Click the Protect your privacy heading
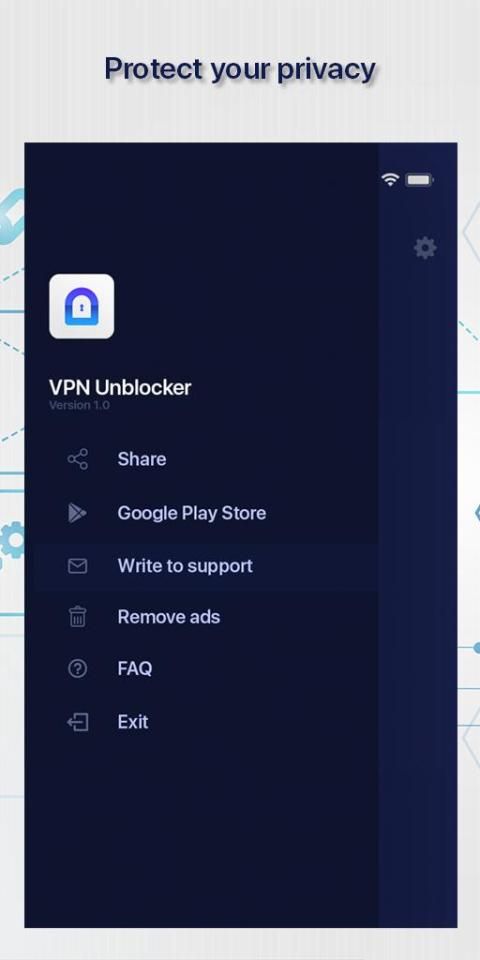Viewport: 480px width, 960px height. click(x=240, y=70)
